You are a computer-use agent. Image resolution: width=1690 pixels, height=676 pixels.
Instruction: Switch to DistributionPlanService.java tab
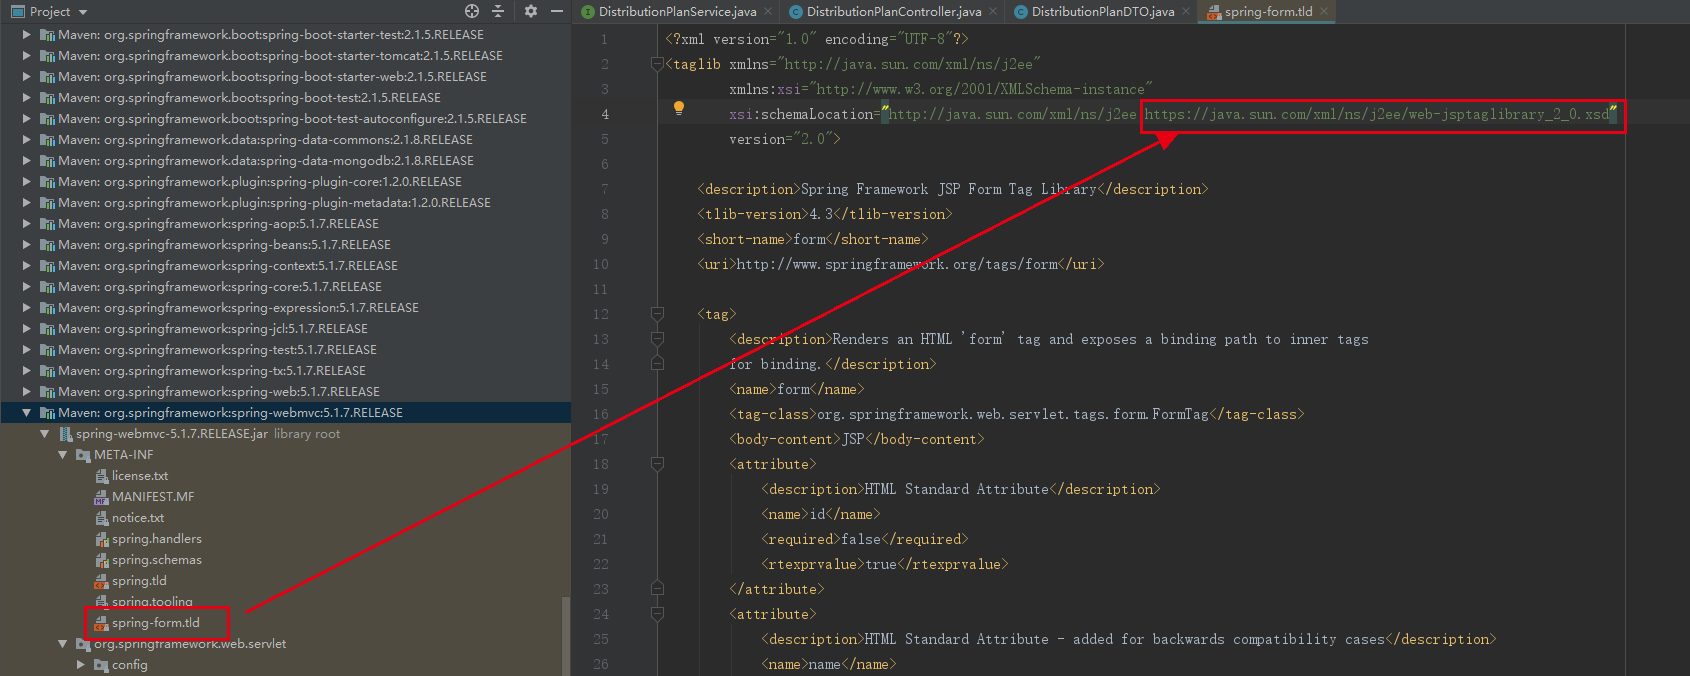(677, 12)
